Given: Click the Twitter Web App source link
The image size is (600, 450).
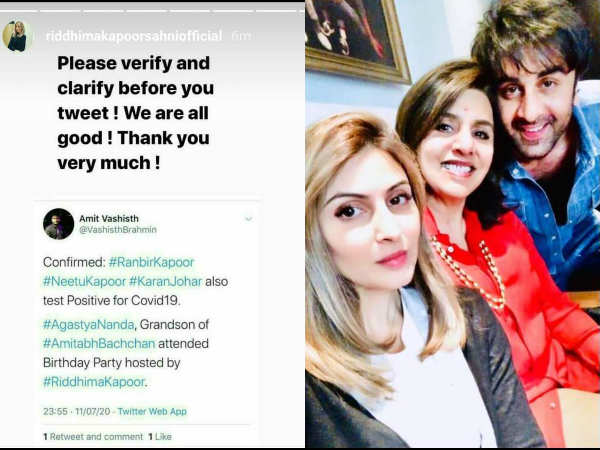Looking at the screenshot, I should point(152,411).
